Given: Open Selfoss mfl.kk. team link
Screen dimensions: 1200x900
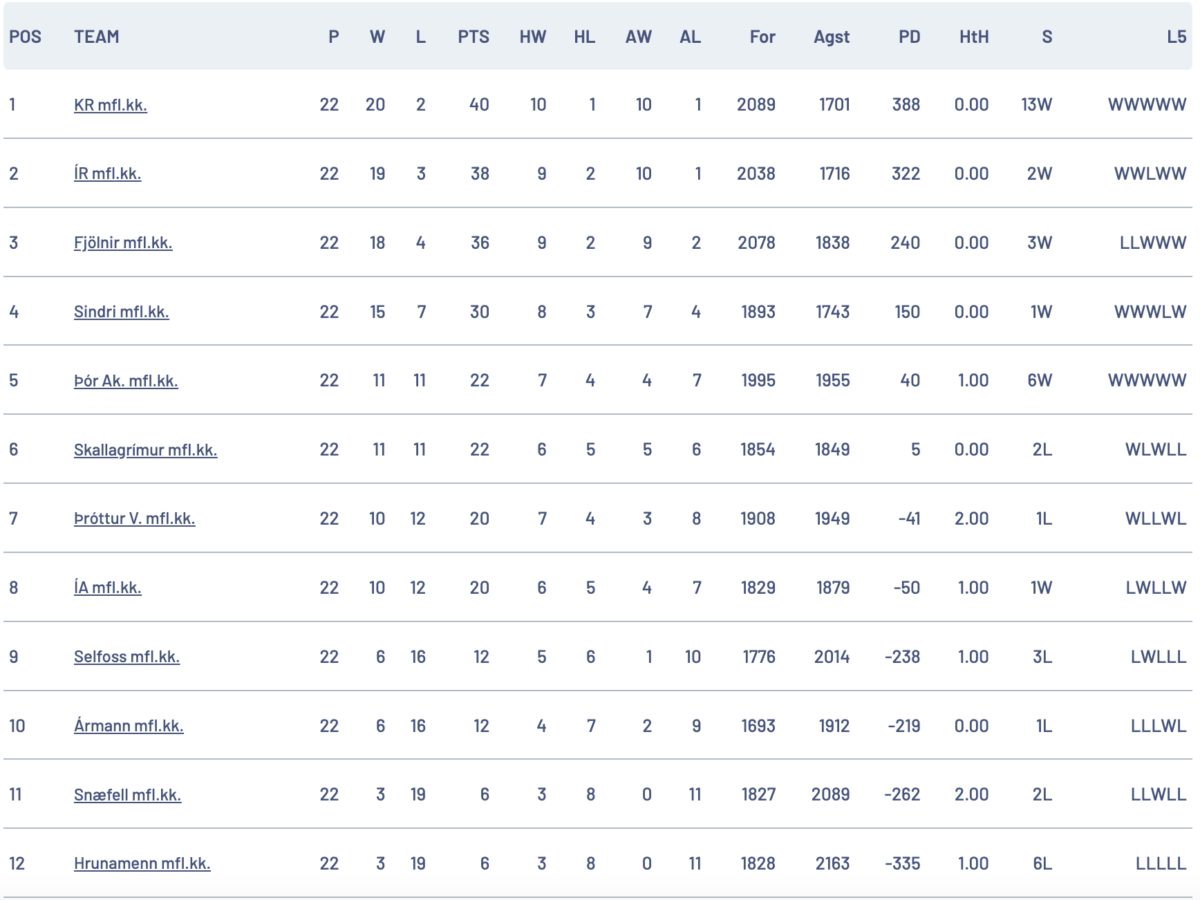Looking at the screenshot, I should click(x=126, y=657).
